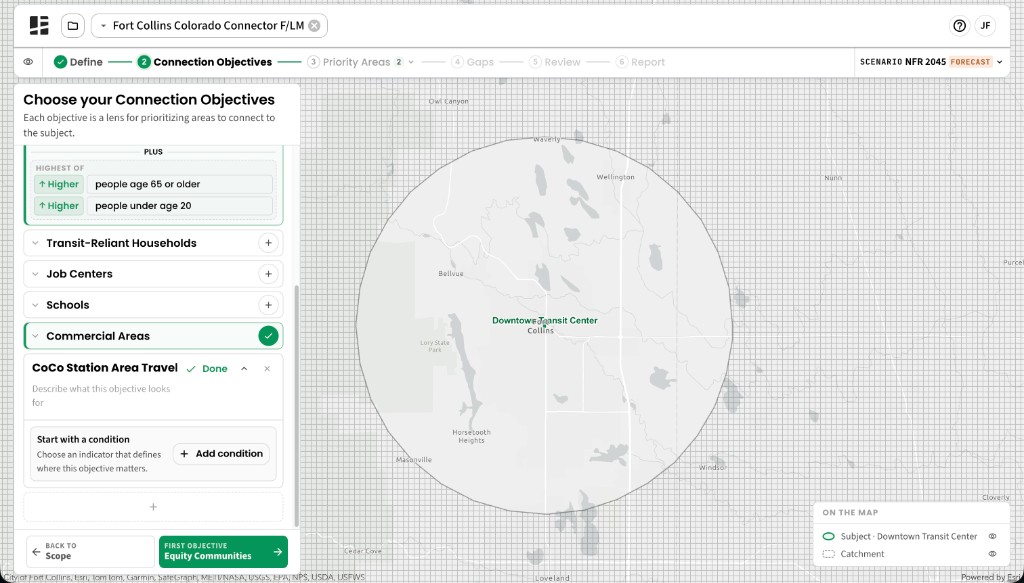Click the FORECAST badge

[970, 62]
